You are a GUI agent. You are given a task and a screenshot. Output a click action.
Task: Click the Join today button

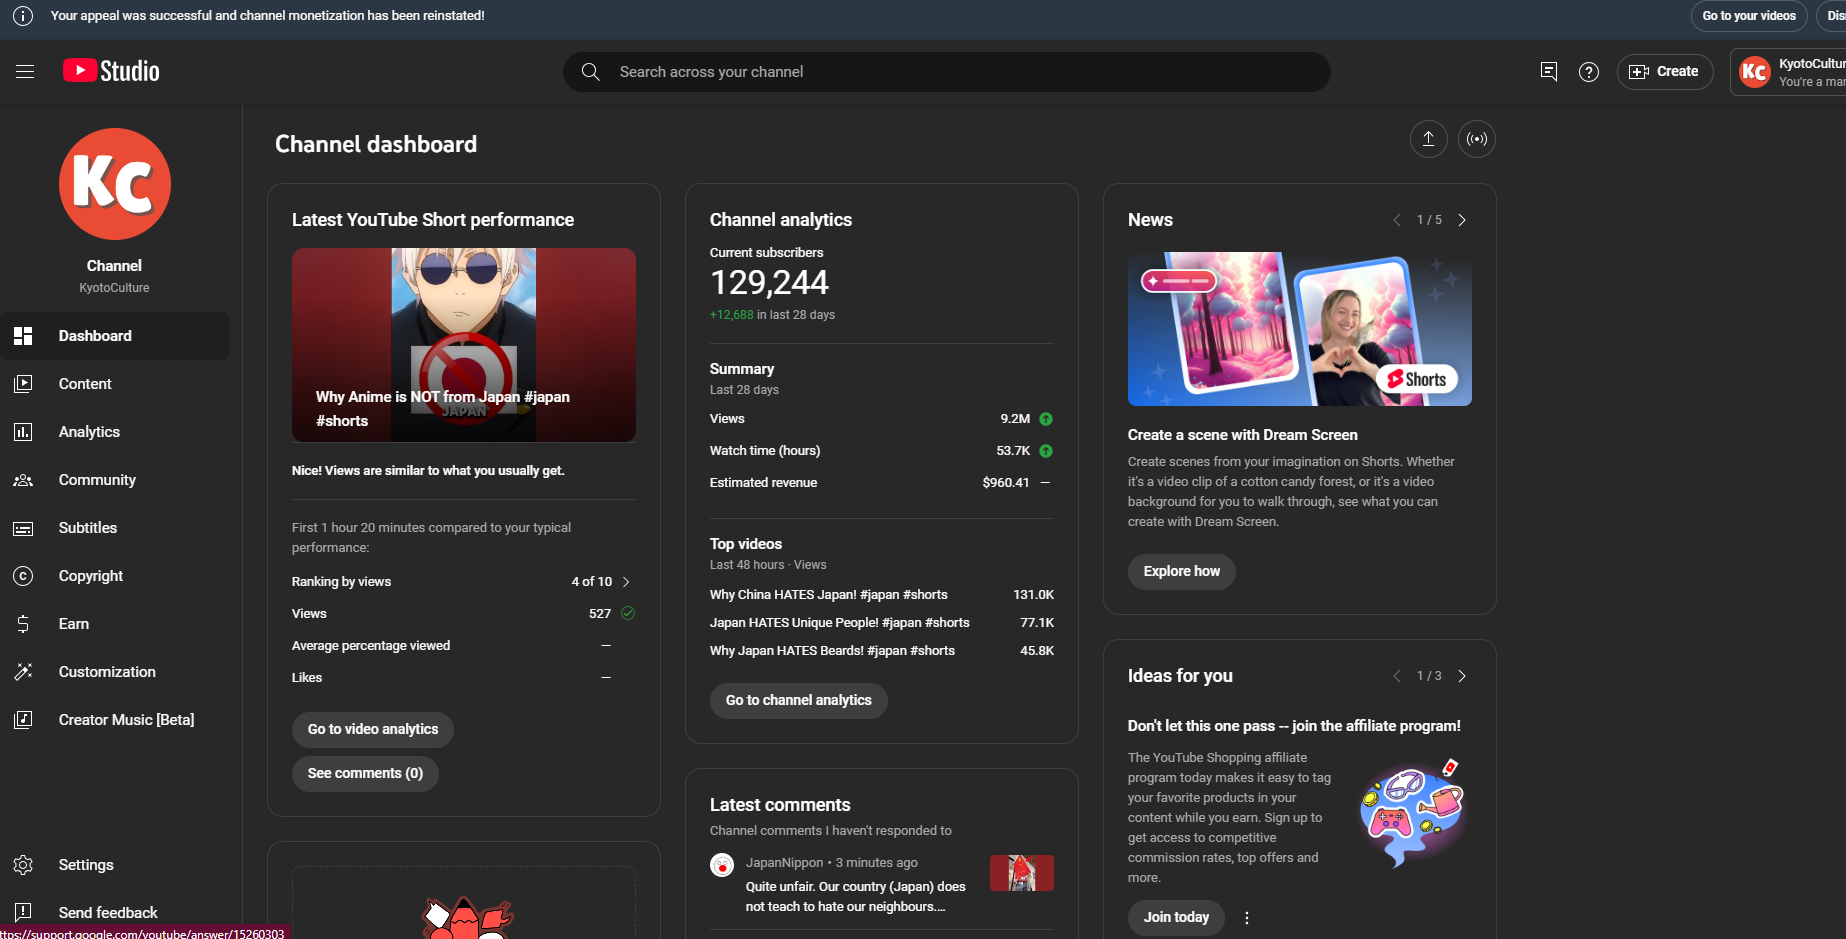pyautogui.click(x=1176, y=917)
